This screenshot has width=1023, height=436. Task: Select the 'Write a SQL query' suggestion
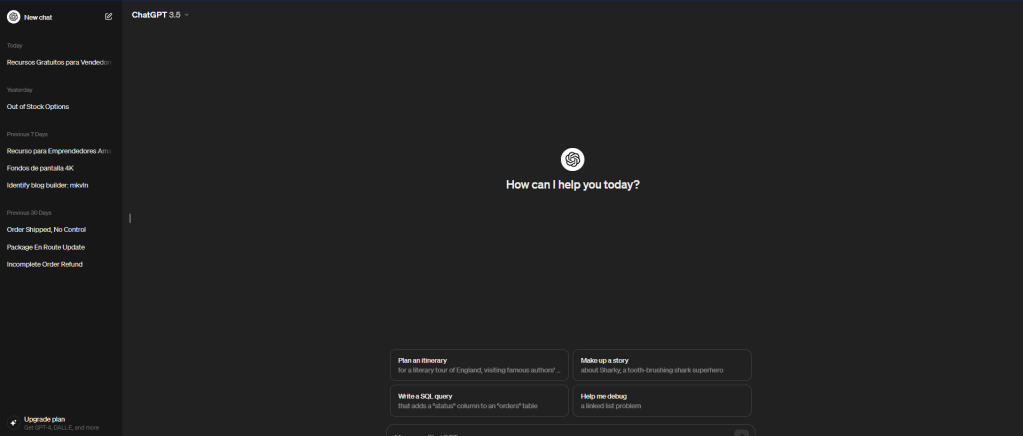pyautogui.click(x=478, y=401)
